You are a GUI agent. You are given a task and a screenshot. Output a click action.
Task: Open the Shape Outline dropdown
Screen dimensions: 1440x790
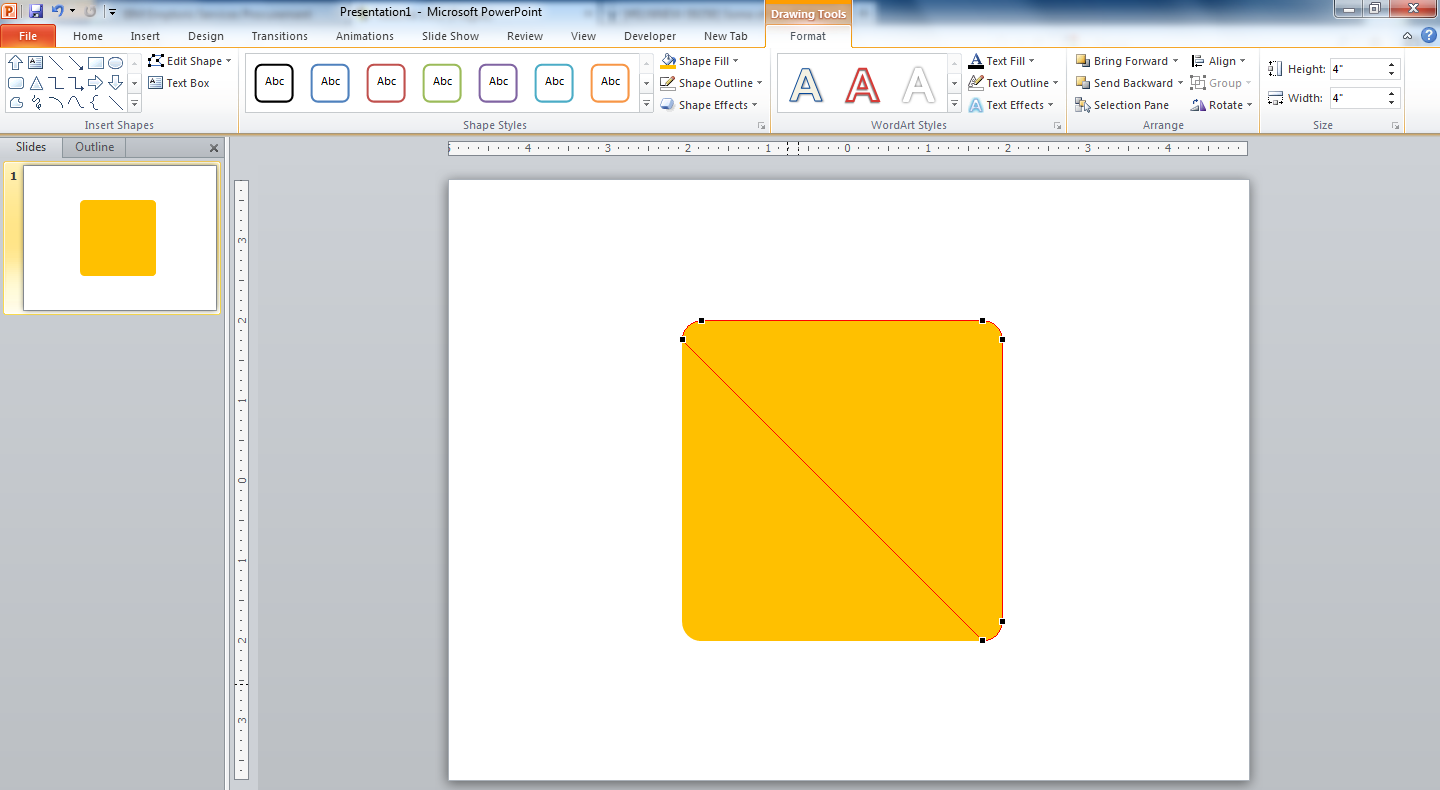[x=711, y=83]
